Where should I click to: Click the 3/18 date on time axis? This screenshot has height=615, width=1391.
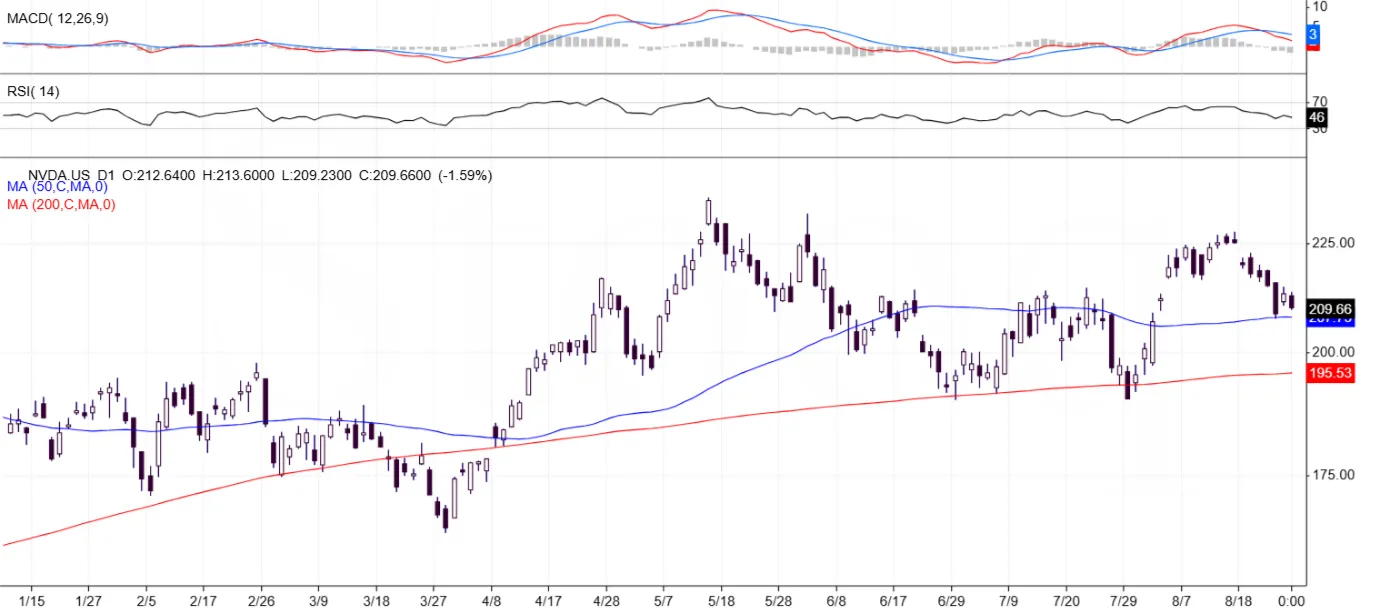point(376,600)
